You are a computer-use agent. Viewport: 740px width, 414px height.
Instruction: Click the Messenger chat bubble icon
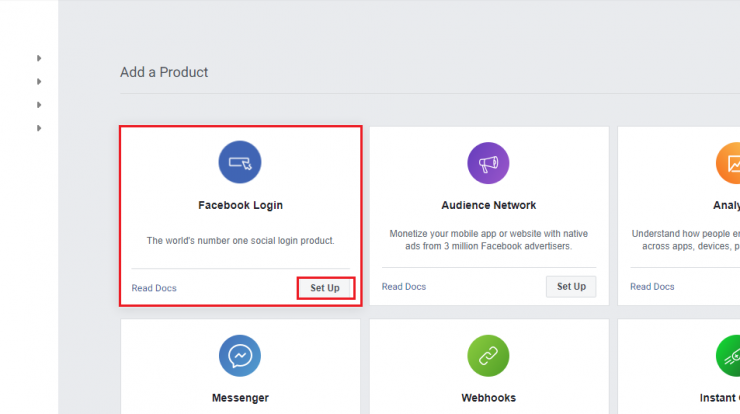(240, 355)
